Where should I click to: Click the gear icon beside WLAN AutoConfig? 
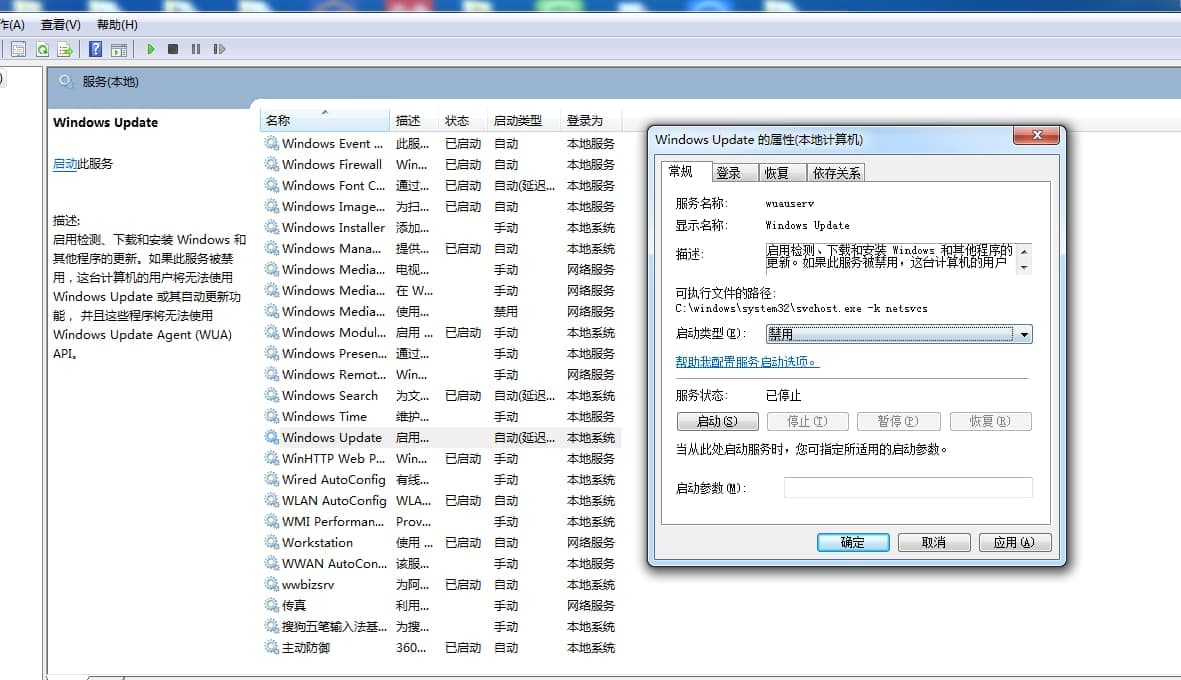[271, 499]
